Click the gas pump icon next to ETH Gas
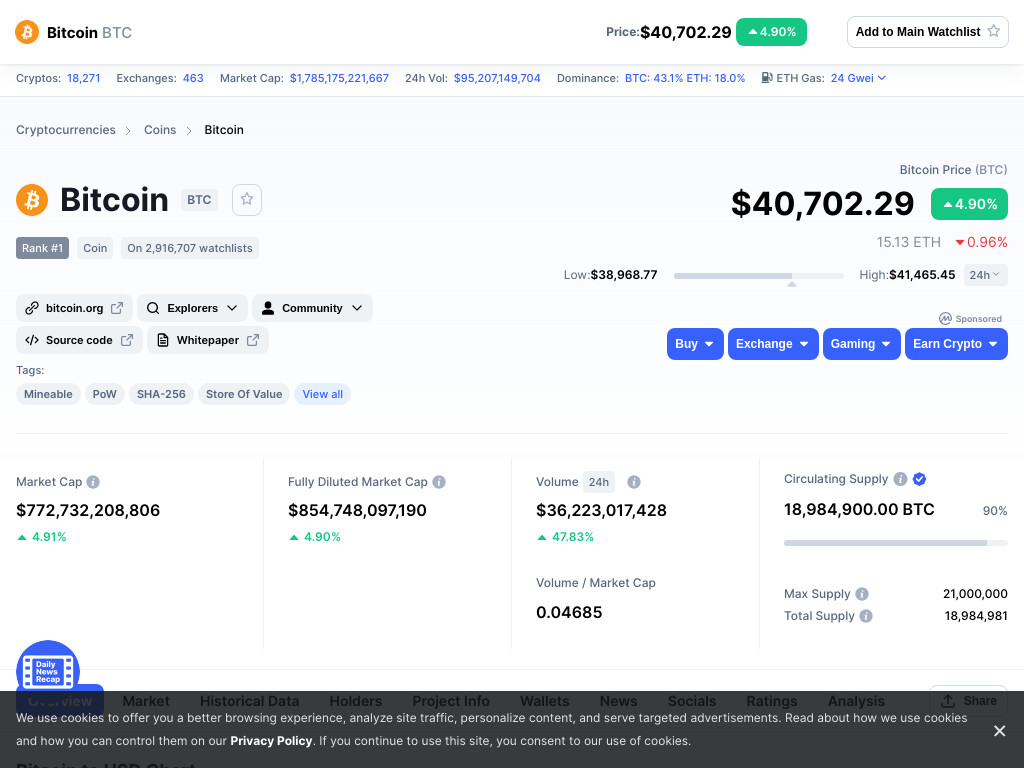Screen dimensions: 1024x768 (767, 78)
